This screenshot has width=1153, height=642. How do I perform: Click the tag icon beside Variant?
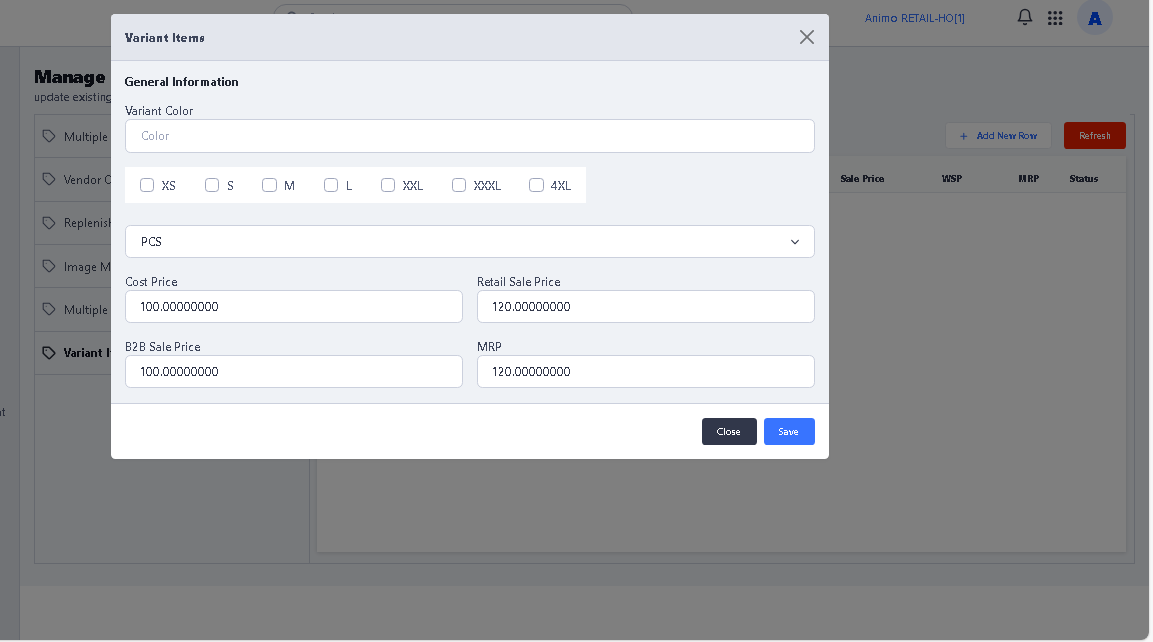pyautogui.click(x=49, y=352)
